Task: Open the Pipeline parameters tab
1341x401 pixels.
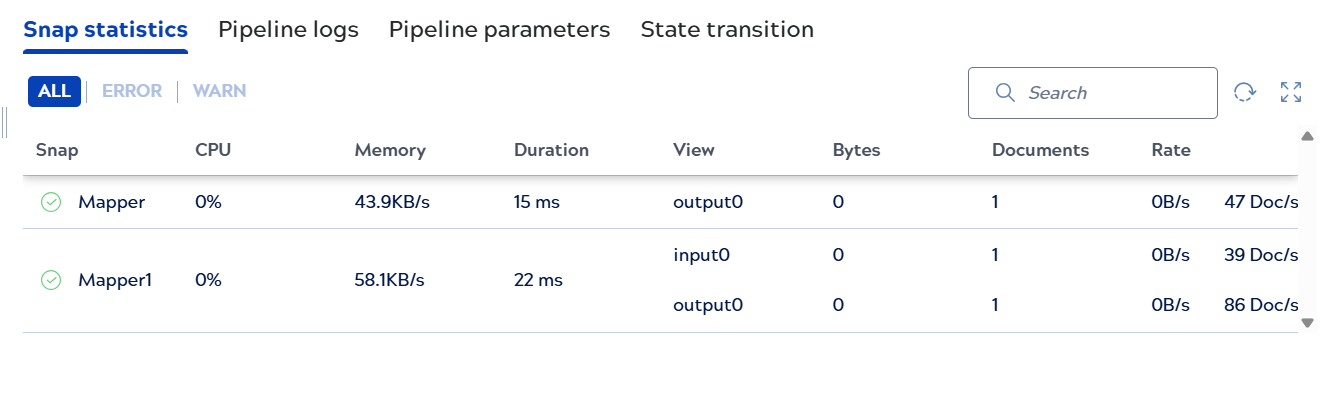Action: click(499, 30)
